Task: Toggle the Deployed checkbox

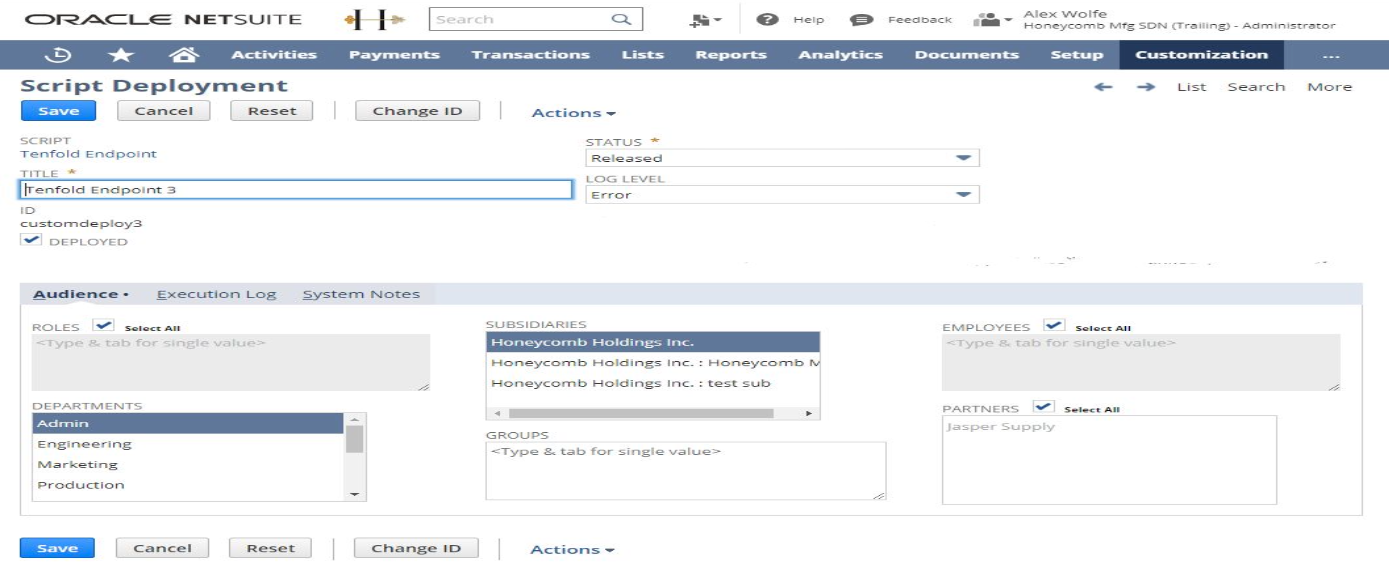Action: tap(32, 241)
